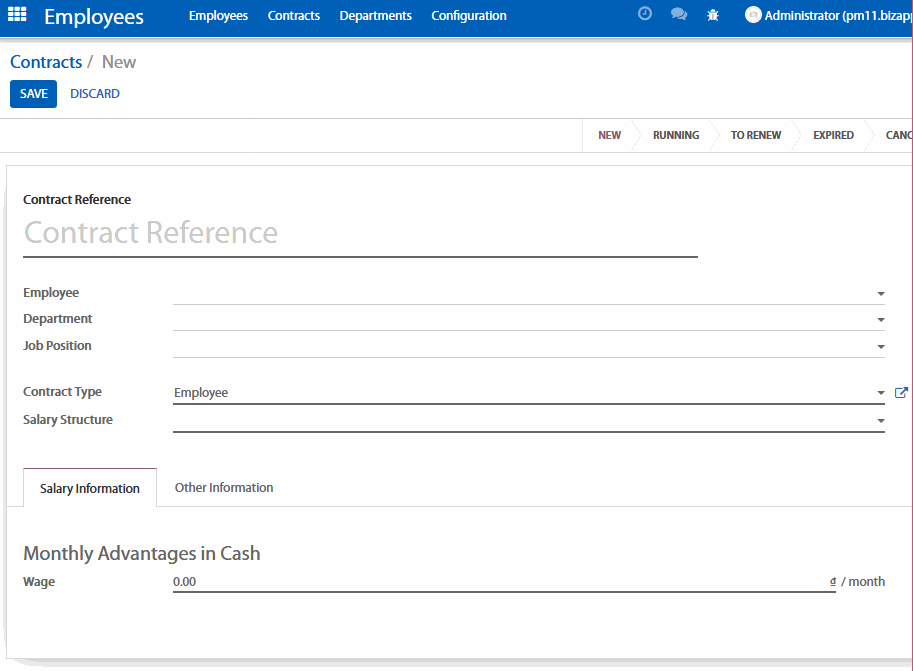913x671 pixels.
Task: Open the Job Position dropdown
Action: coord(880,347)
